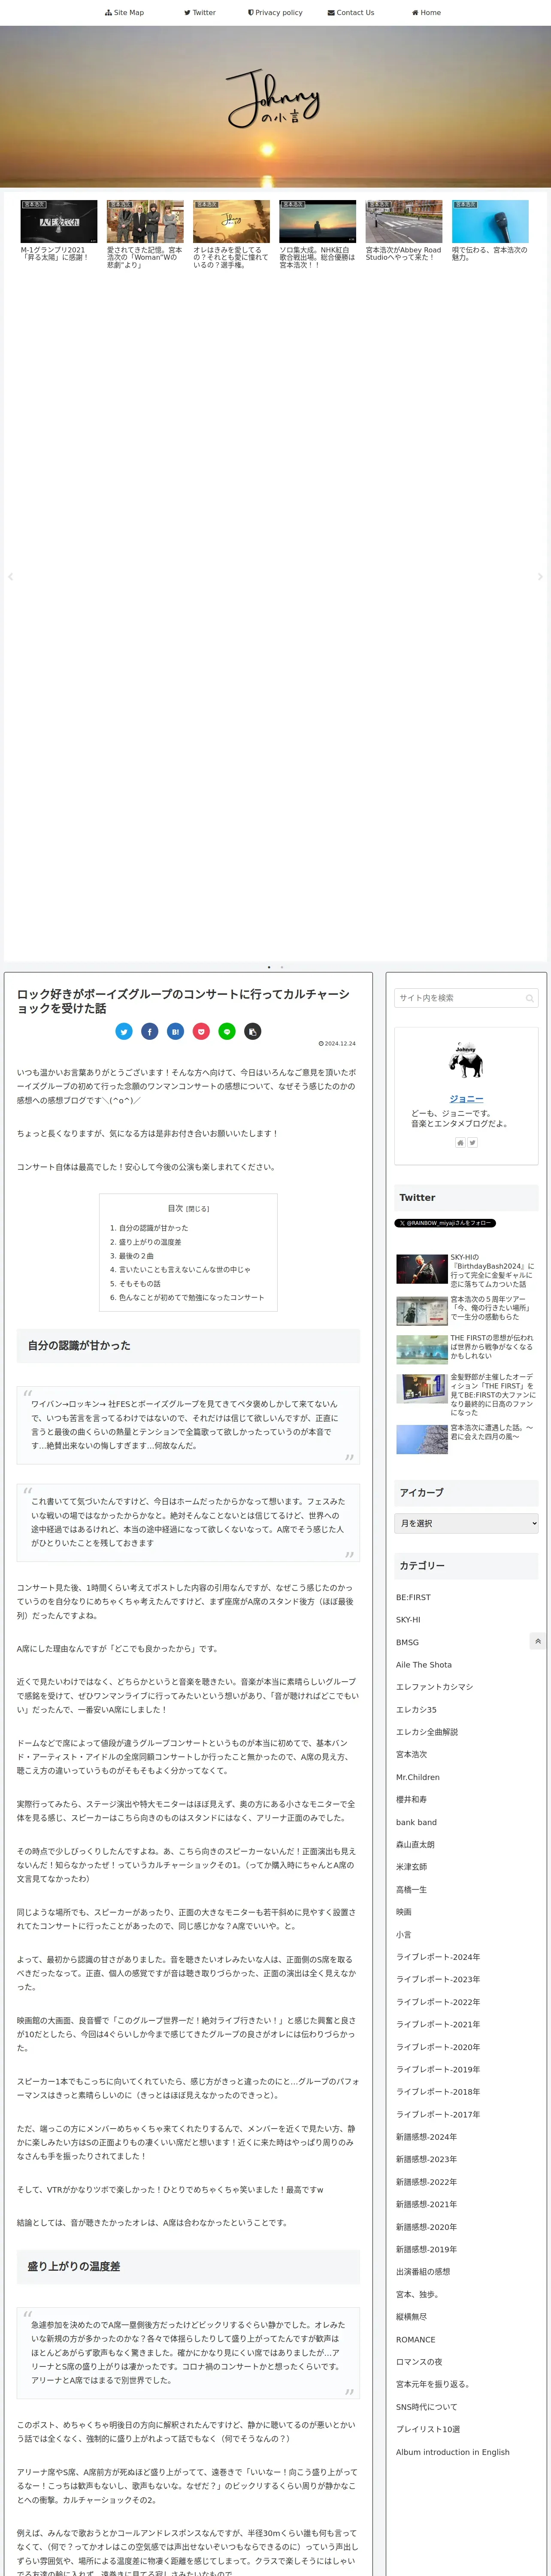Jump to 言いたいことも言えないこんな世の中じゃ in contents
This screenshot has height=2576, width=551.
pyautogui.click(x=185, y=1270)
